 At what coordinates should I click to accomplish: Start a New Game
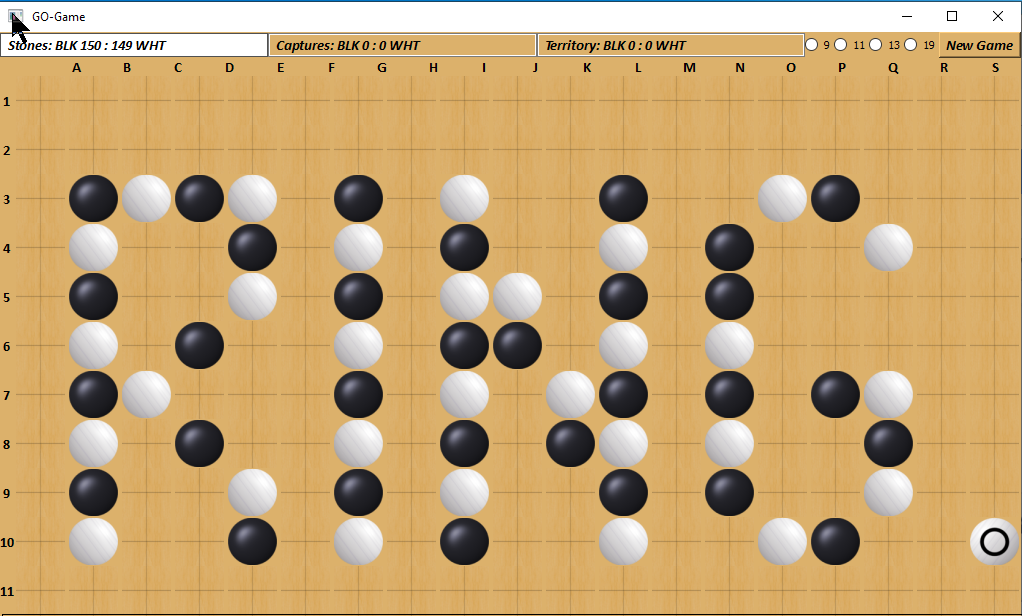point(979,45)
